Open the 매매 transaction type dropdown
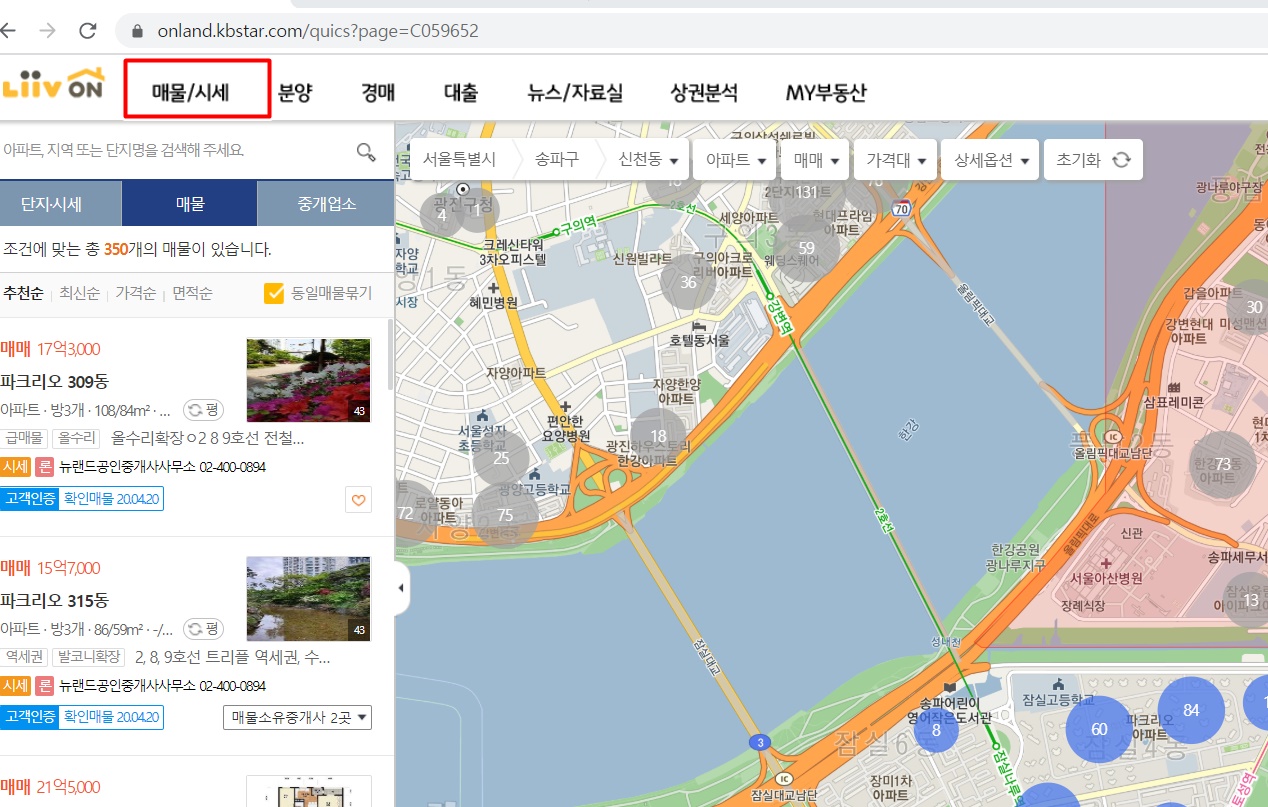 click(x=815, y=159)
